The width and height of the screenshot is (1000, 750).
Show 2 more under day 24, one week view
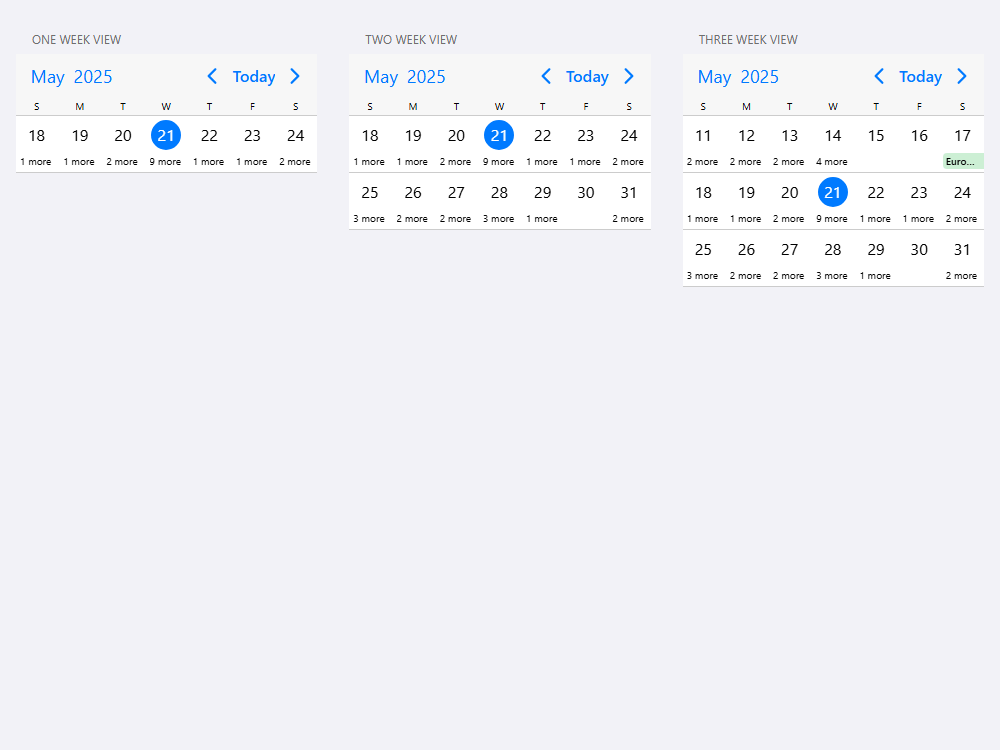coord(295,162)
